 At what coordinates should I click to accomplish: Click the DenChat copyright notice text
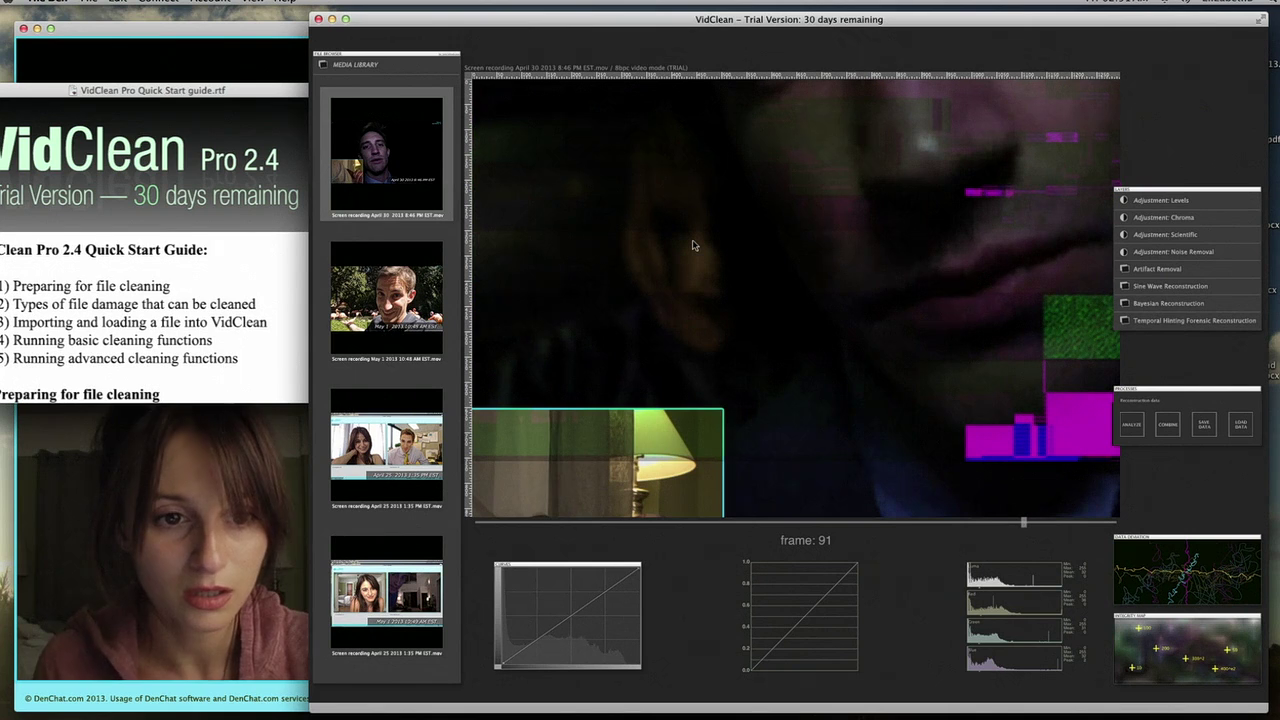tap(166, 699)
